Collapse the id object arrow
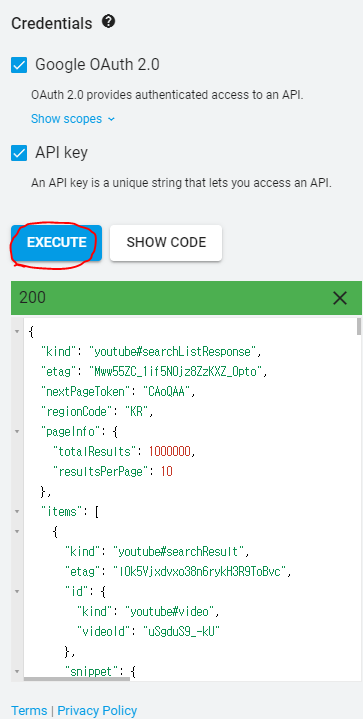 point(17,592)
